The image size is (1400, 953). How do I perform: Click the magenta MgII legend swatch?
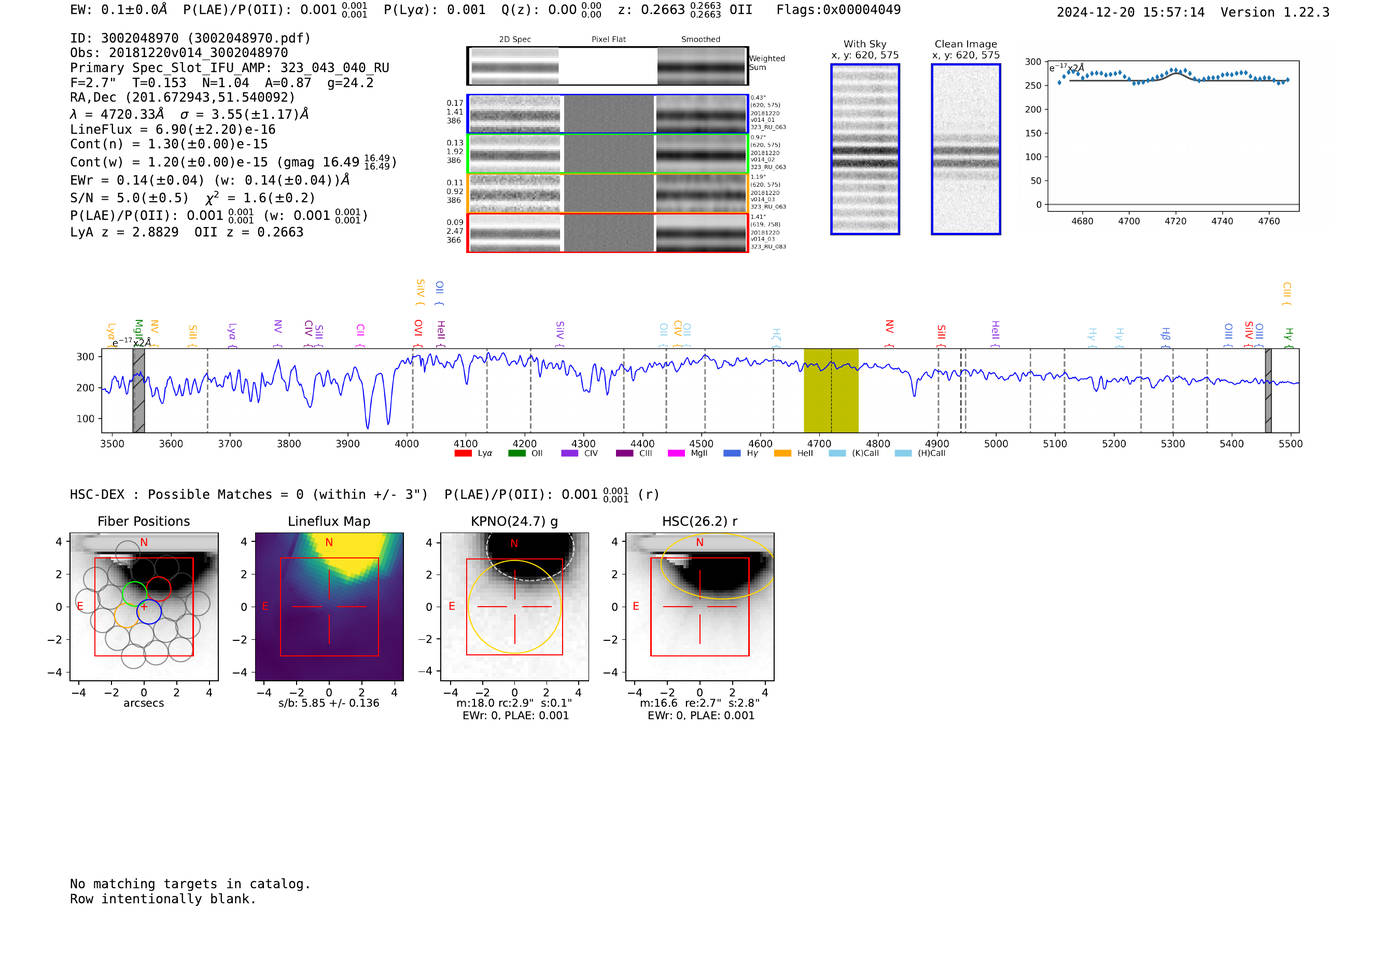677,453
